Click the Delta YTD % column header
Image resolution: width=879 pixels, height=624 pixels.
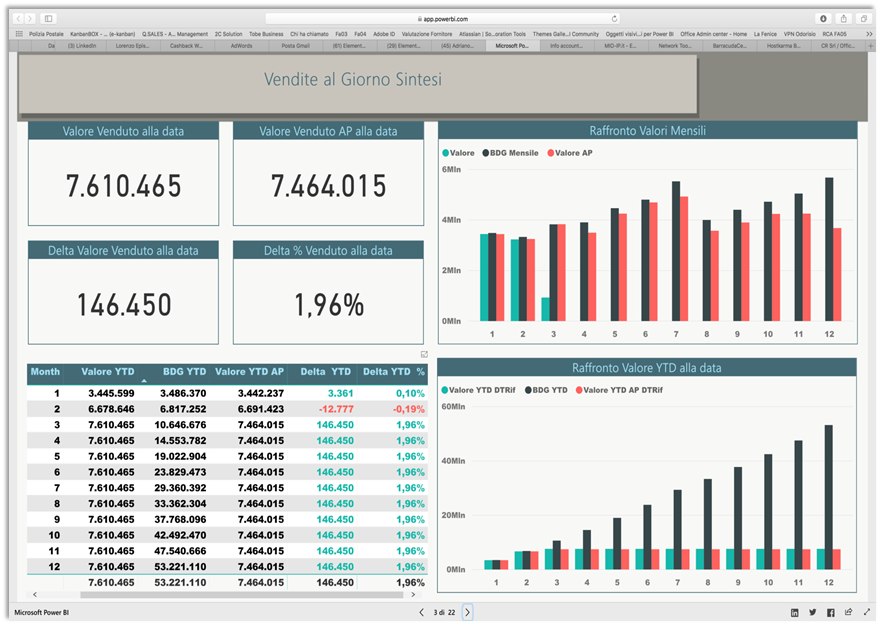point(394,372)
